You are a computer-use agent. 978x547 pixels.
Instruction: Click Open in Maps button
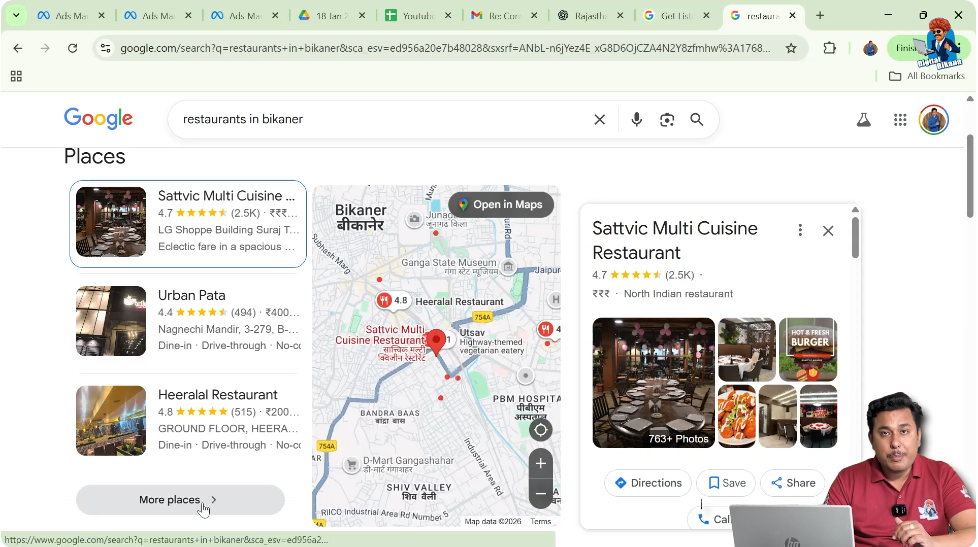pos(501,205)
